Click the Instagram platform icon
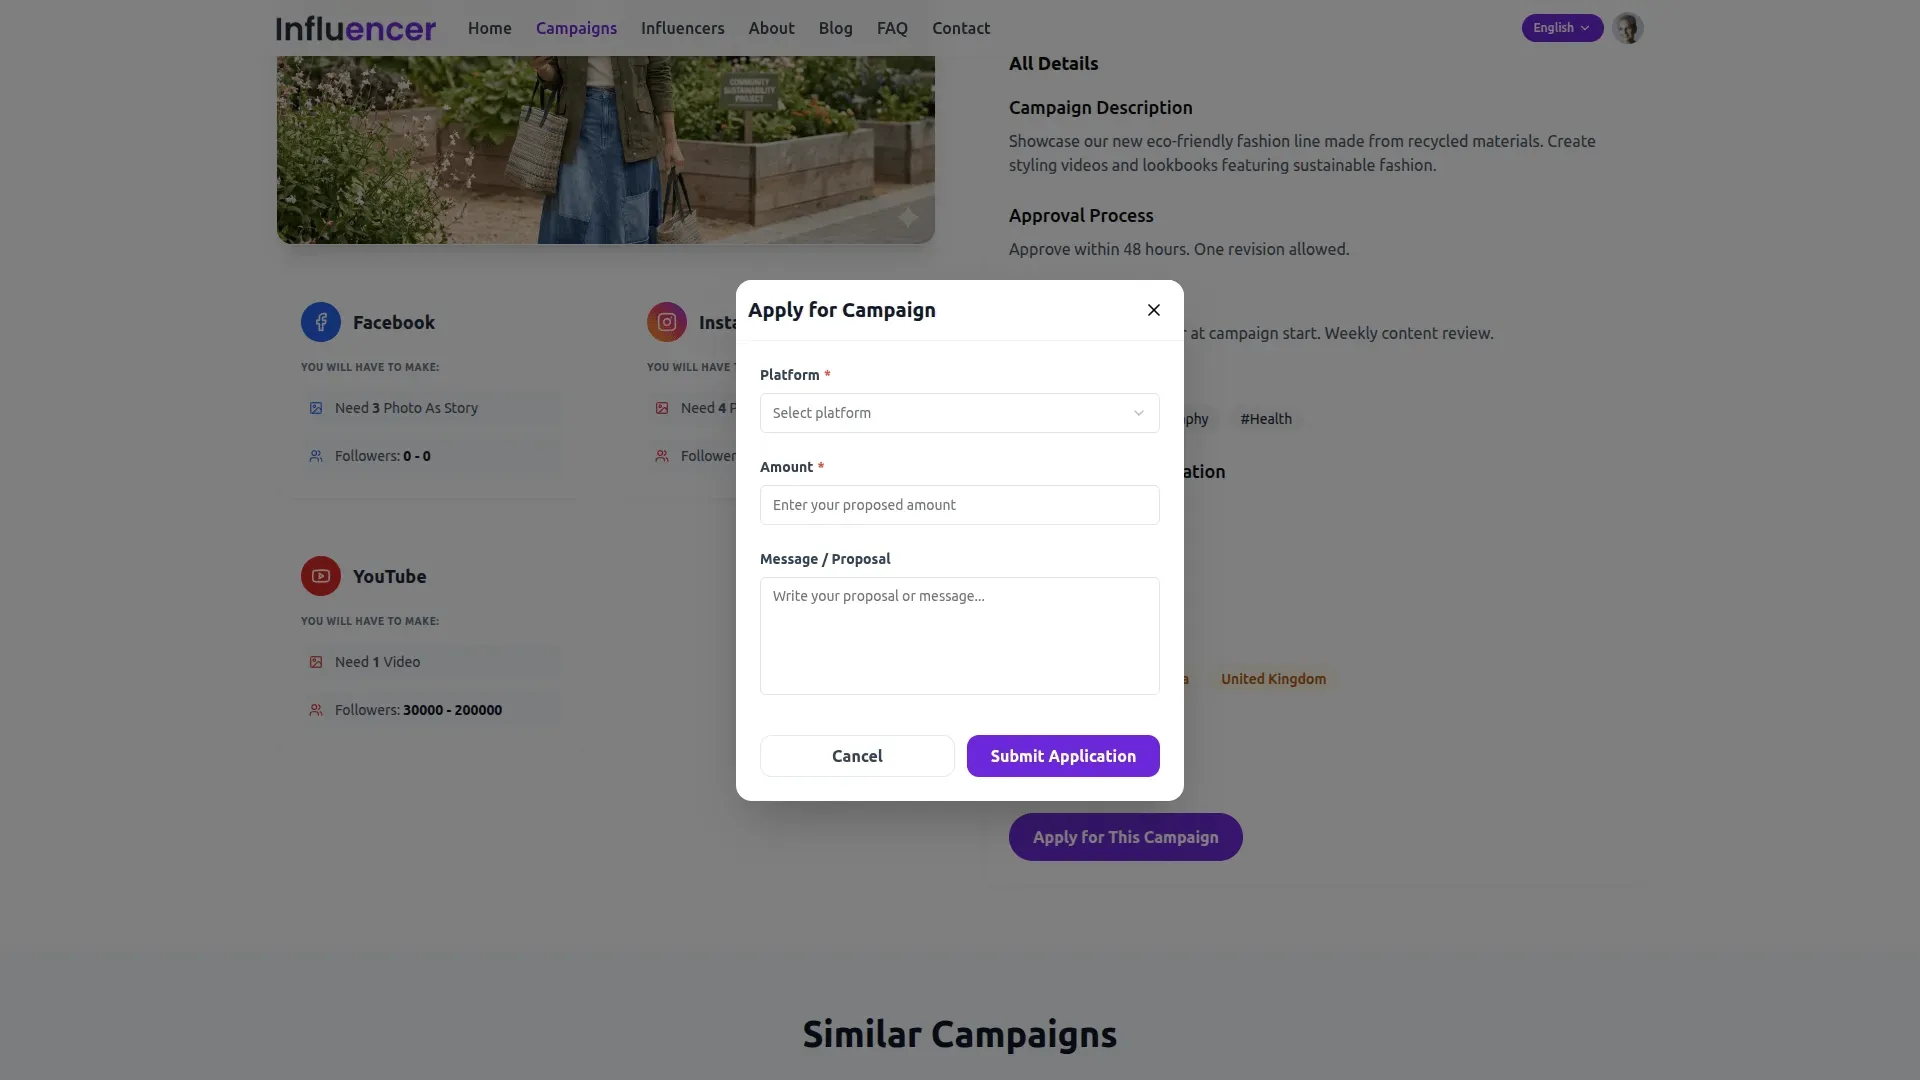 (x=666, y=322)
